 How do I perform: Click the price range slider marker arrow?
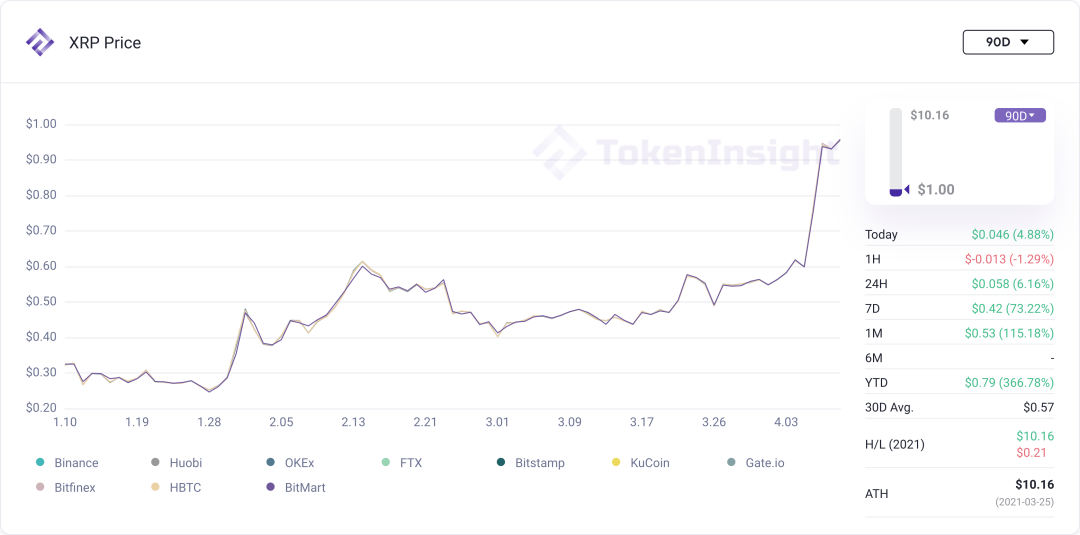point(907,190)
